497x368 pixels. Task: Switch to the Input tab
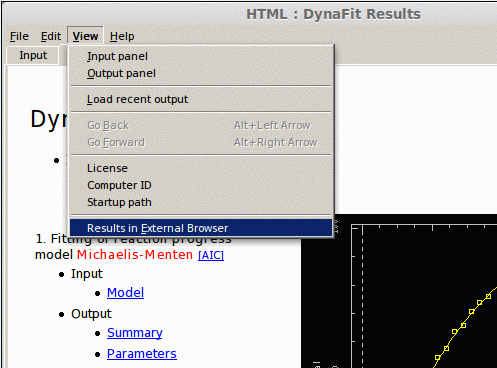[x=33, y=55]
